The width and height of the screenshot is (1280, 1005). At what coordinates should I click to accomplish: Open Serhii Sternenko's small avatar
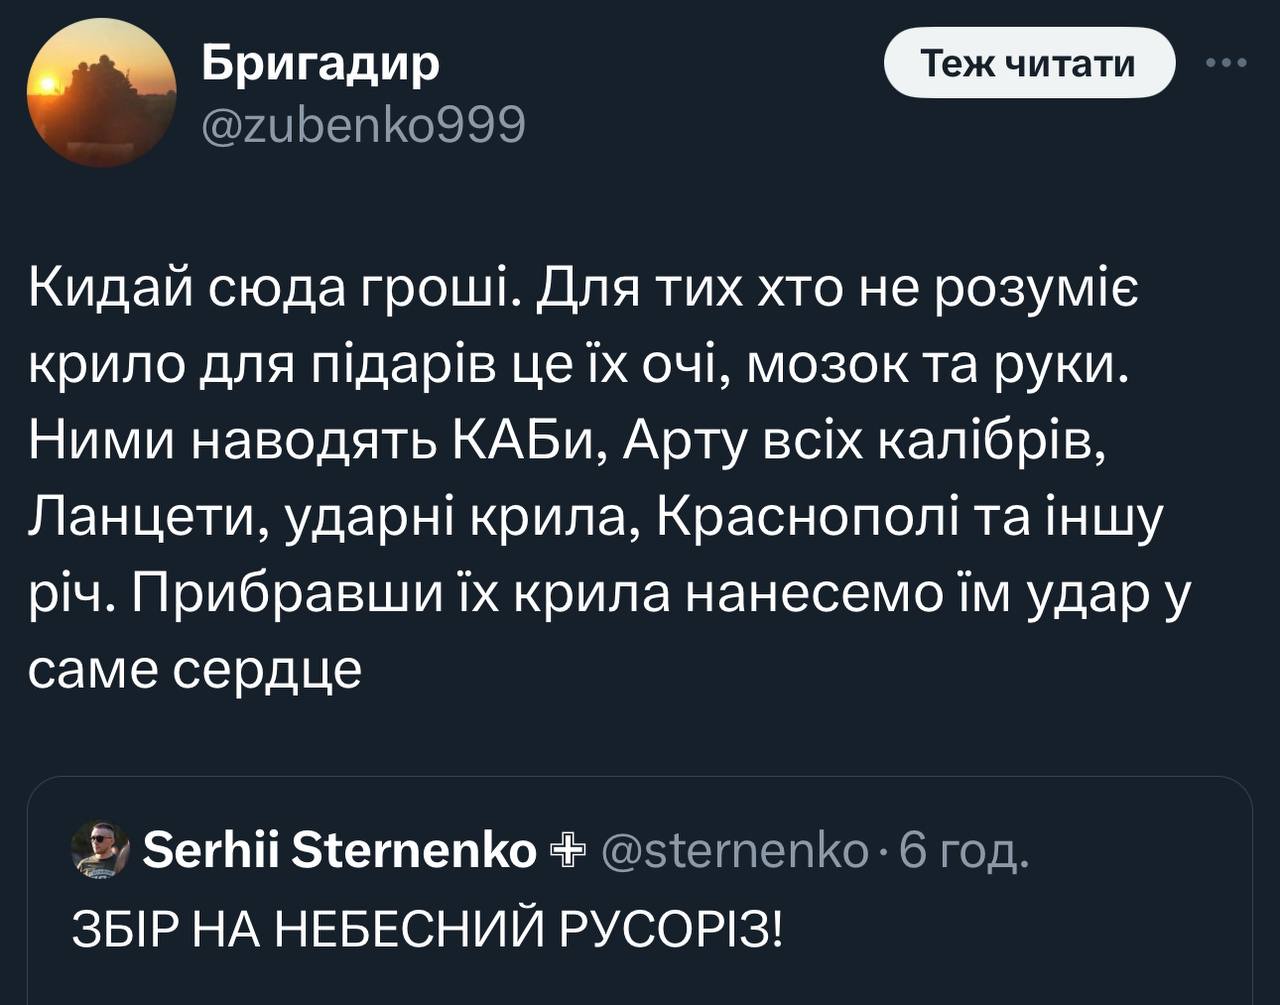point(101,850)
